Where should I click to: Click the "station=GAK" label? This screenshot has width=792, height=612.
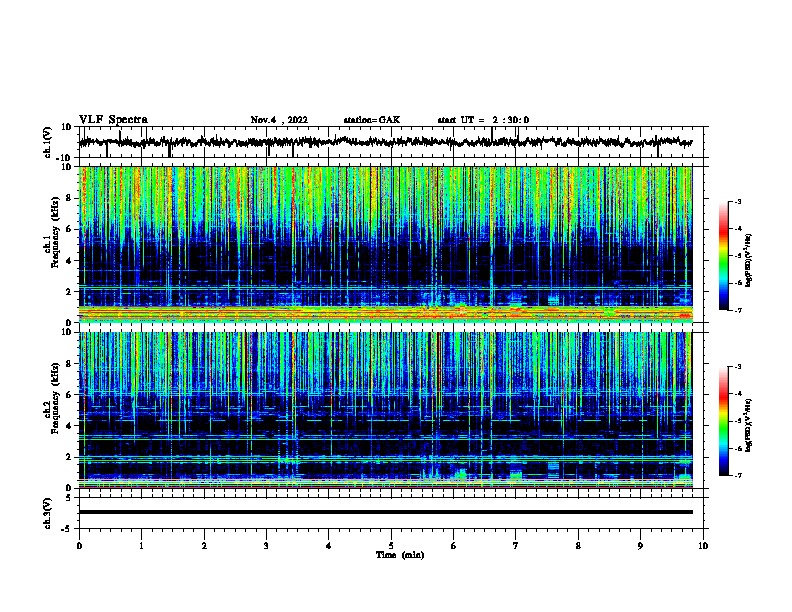pos(372,120)
